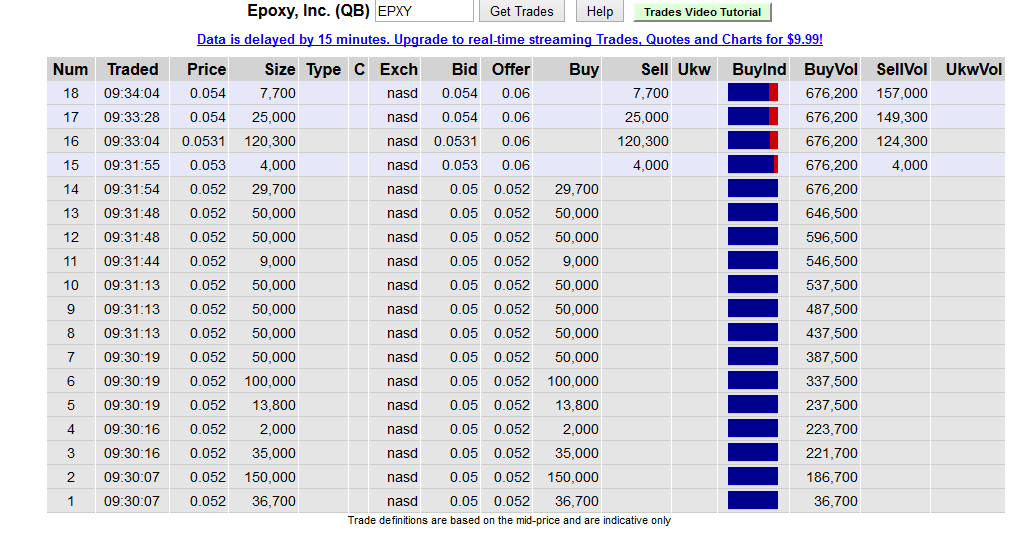Click the buy indicator bar for trade 18
Image resolution: width=1024 pixels, height=536 pixels.
click(x=753, y=93)
